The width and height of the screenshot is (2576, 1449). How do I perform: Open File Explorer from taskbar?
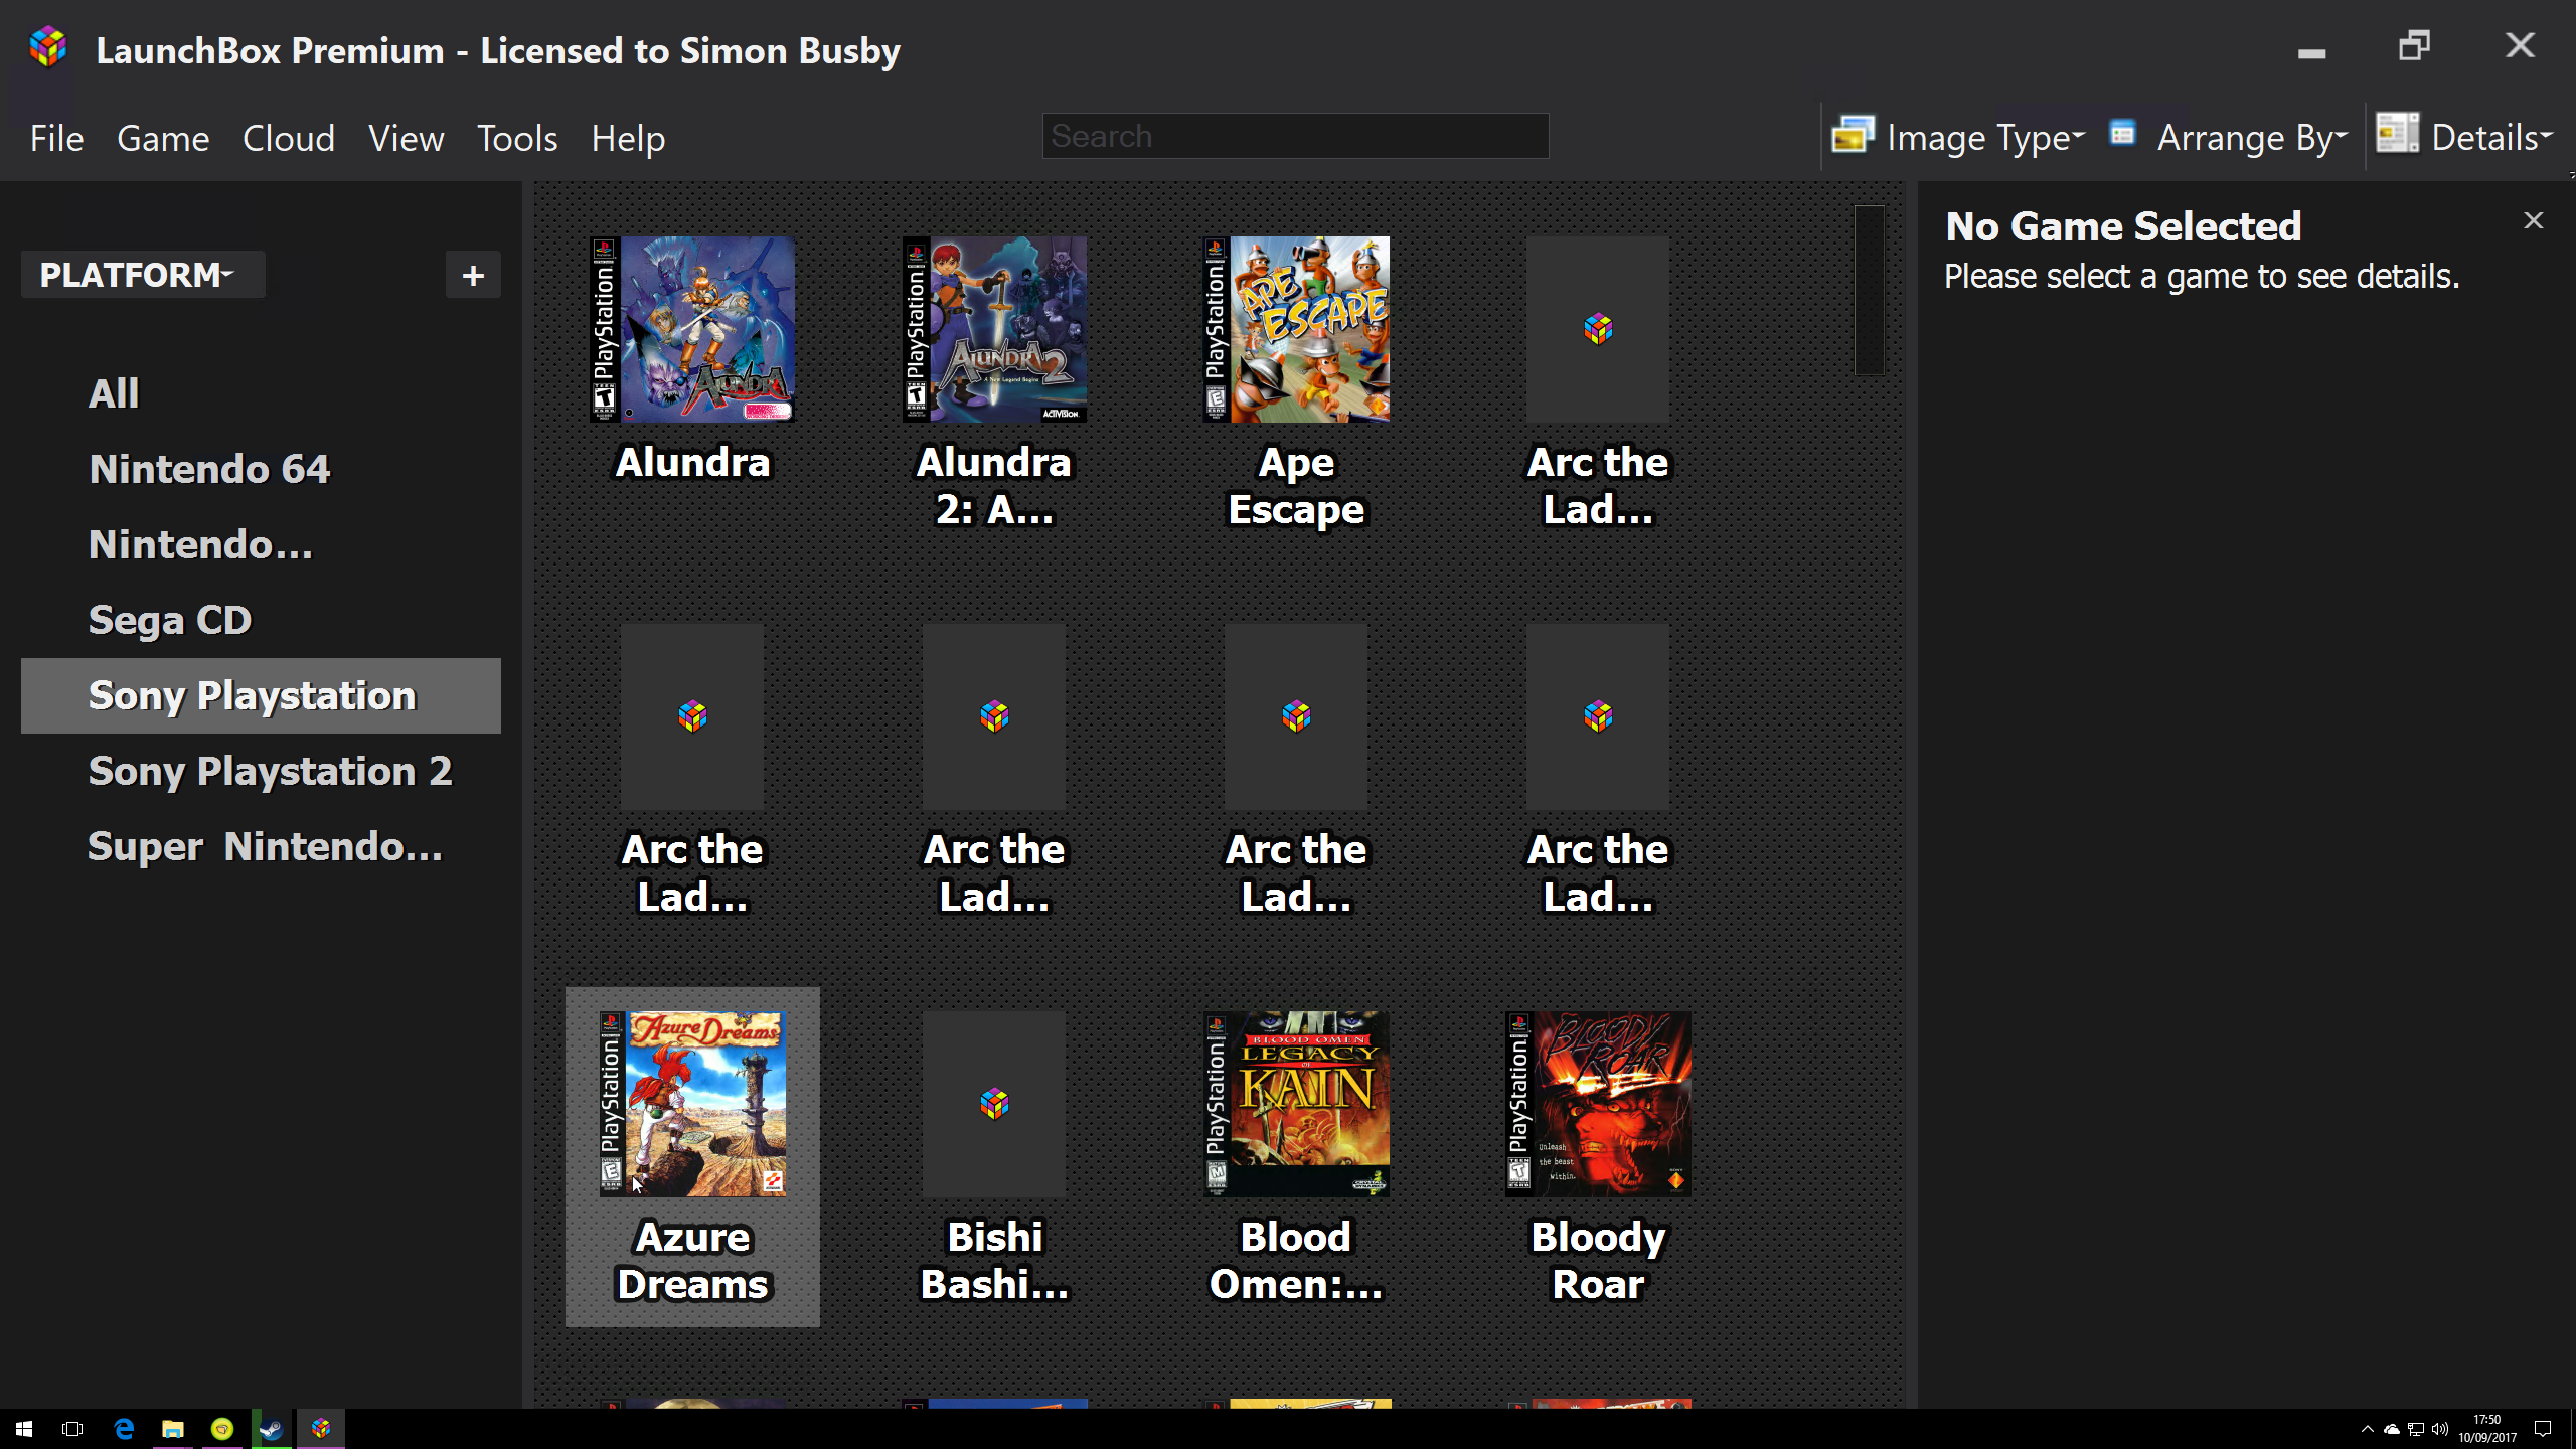click(x=172, y=1429)
